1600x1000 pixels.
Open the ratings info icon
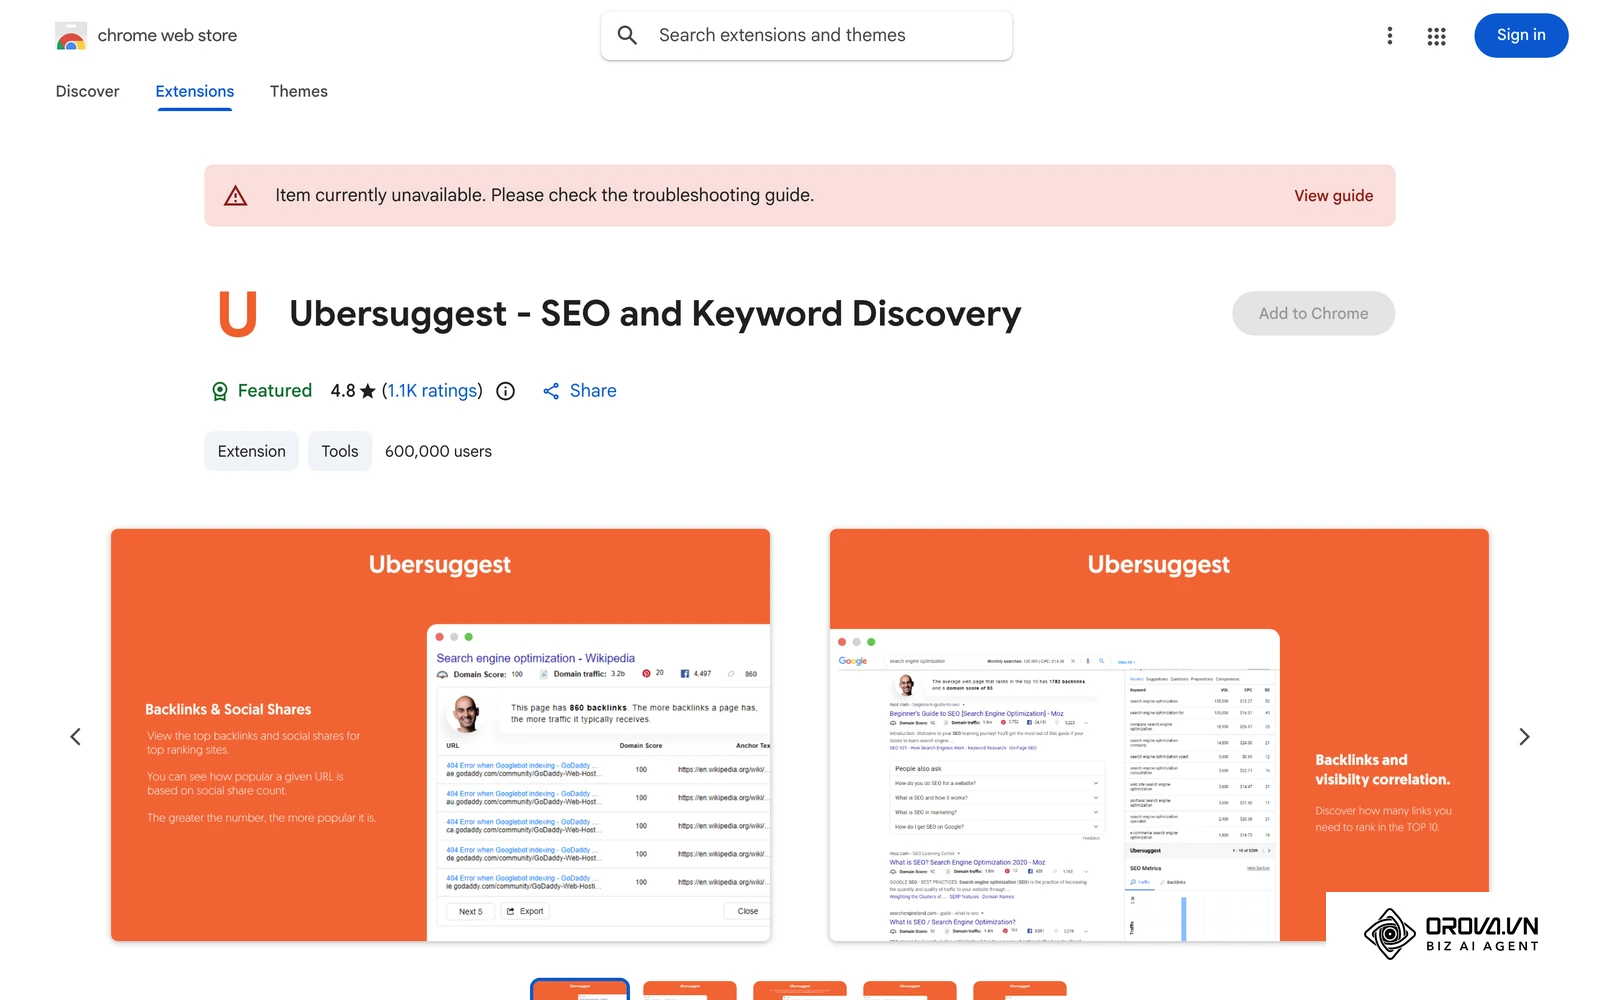click(506, 391)
